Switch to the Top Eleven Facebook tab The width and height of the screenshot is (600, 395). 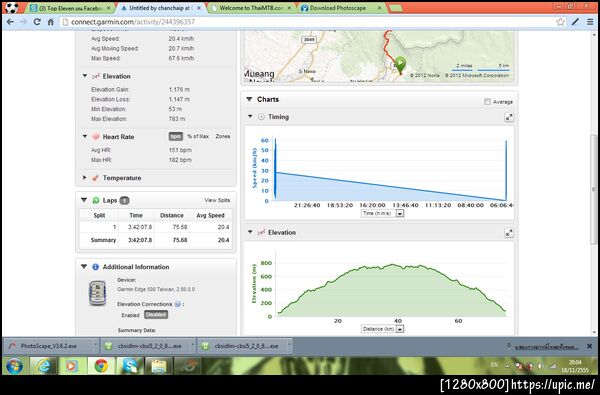click(70, 8)
